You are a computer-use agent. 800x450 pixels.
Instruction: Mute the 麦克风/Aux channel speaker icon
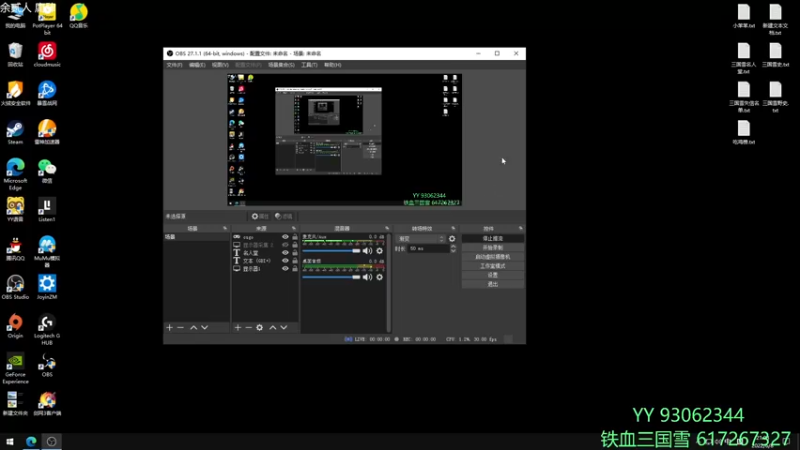click(x=367, y=251)
